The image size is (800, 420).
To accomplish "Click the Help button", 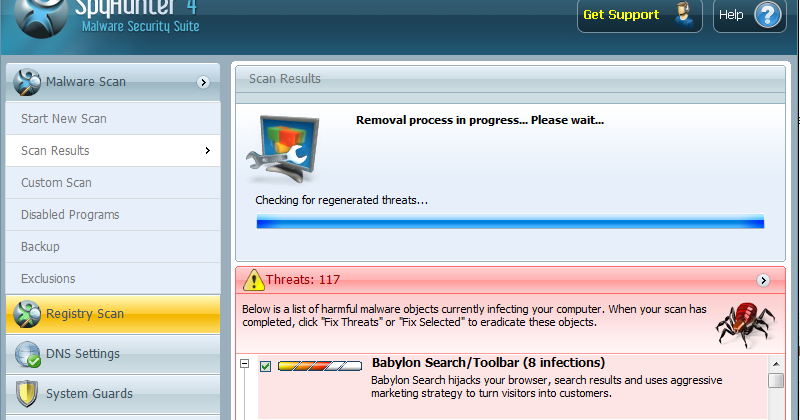I will (749, 15).
